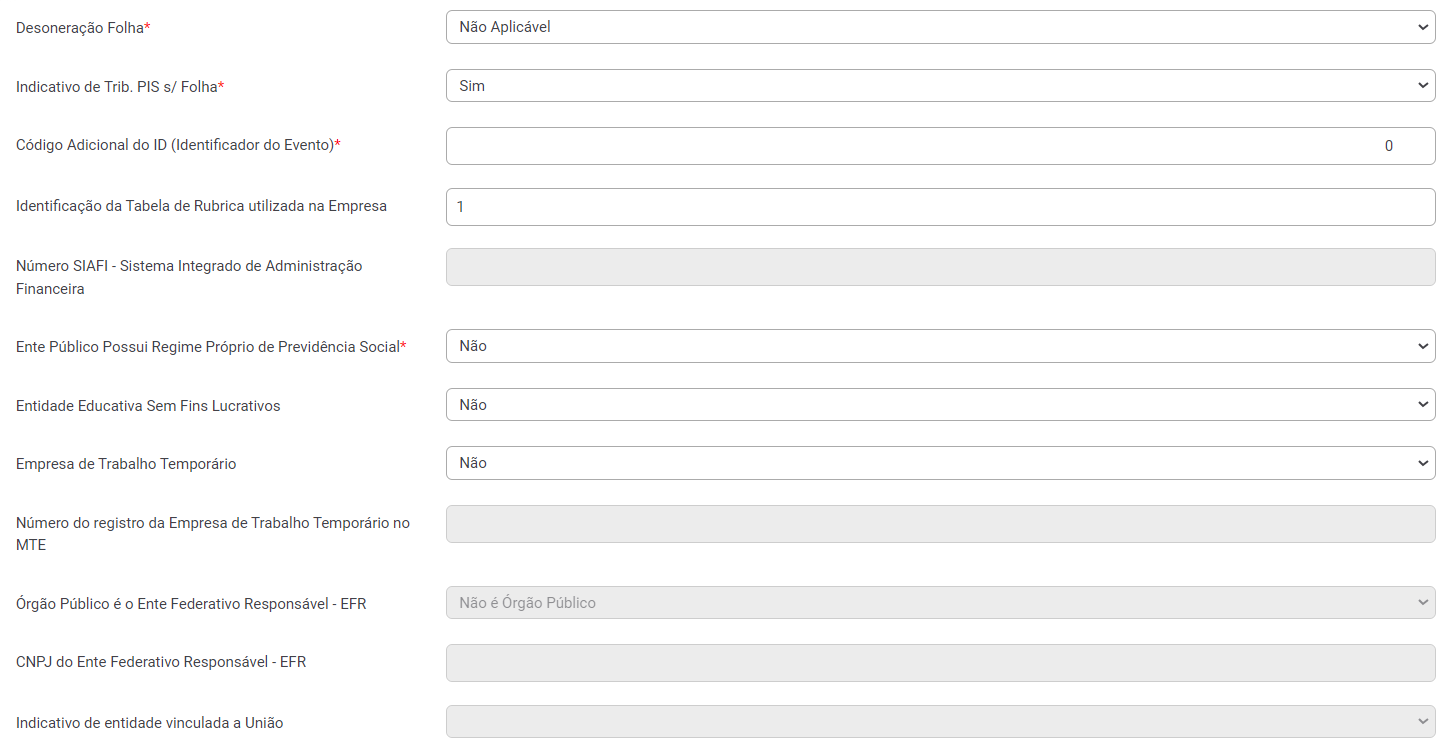Click 'Identificação da Tabela de Rubrica' label

pos(201,206)
